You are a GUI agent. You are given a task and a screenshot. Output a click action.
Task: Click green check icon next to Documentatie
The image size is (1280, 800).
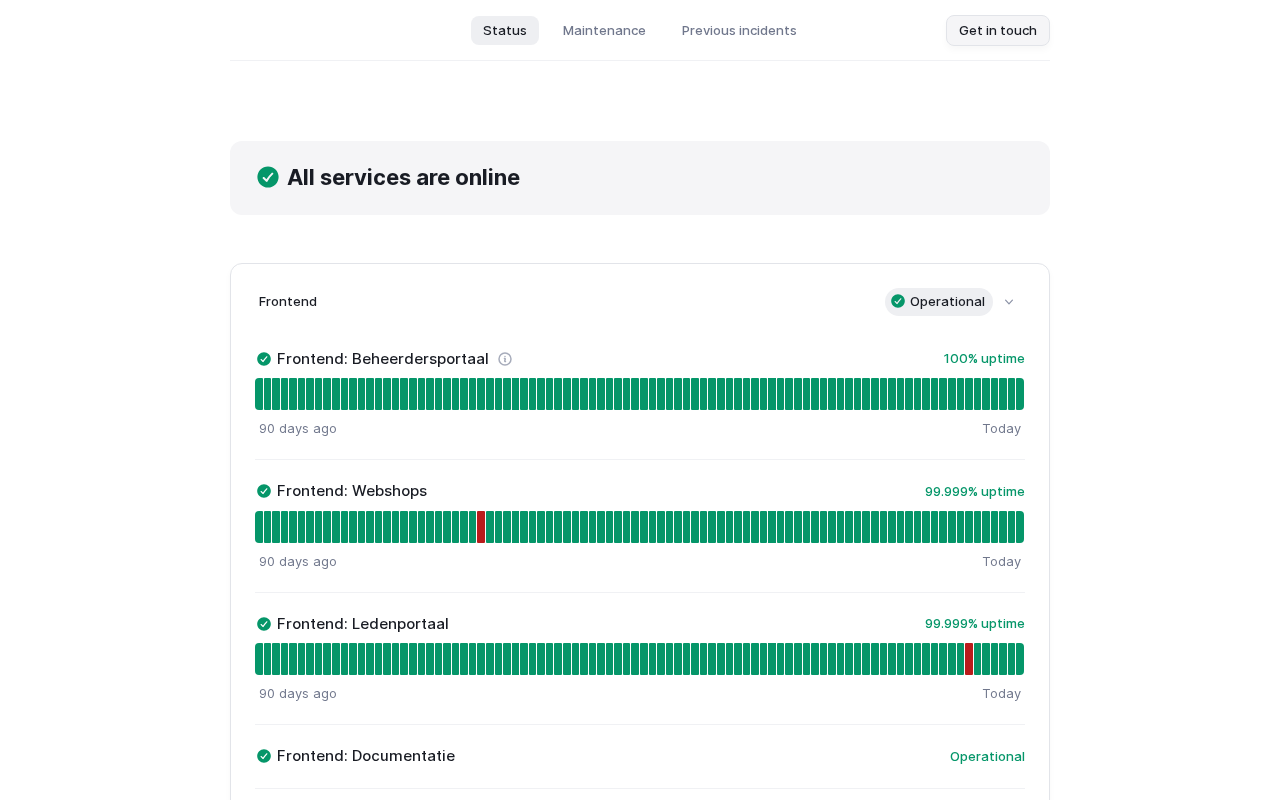pyautogui.click(x=264, y=756)
